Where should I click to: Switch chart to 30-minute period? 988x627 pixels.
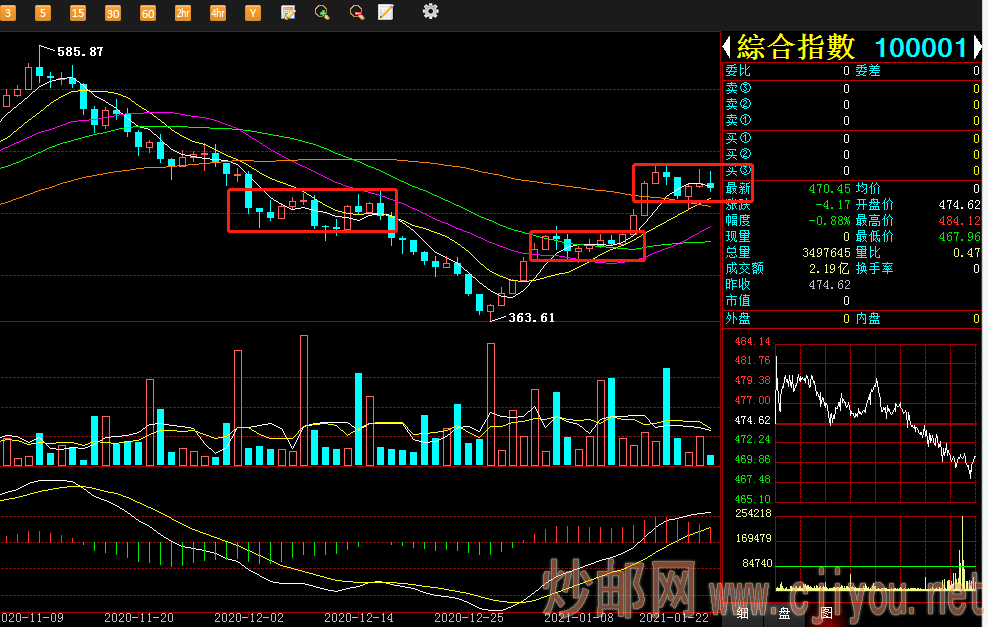point(113,13)
